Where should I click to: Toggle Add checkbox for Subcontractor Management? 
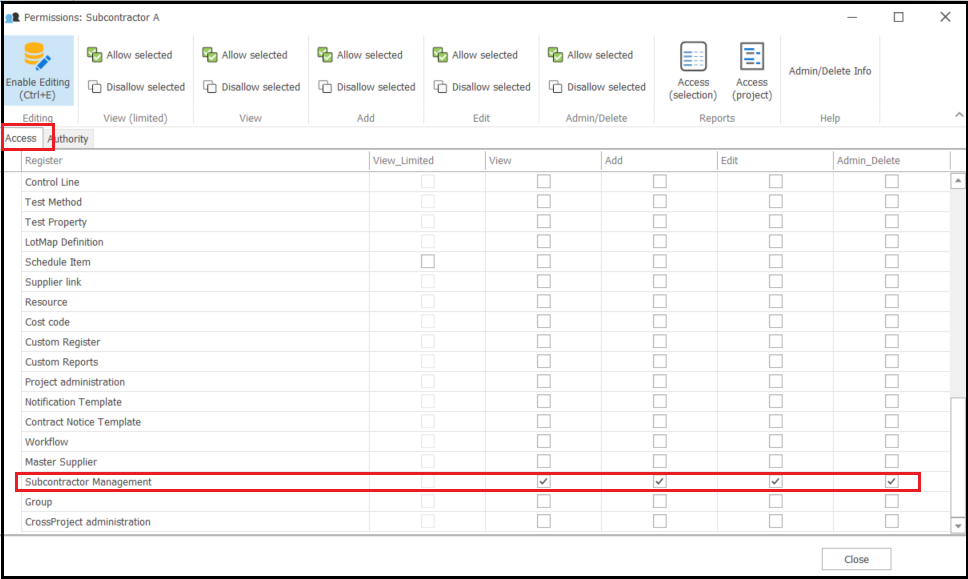click(x=660, y=481)
